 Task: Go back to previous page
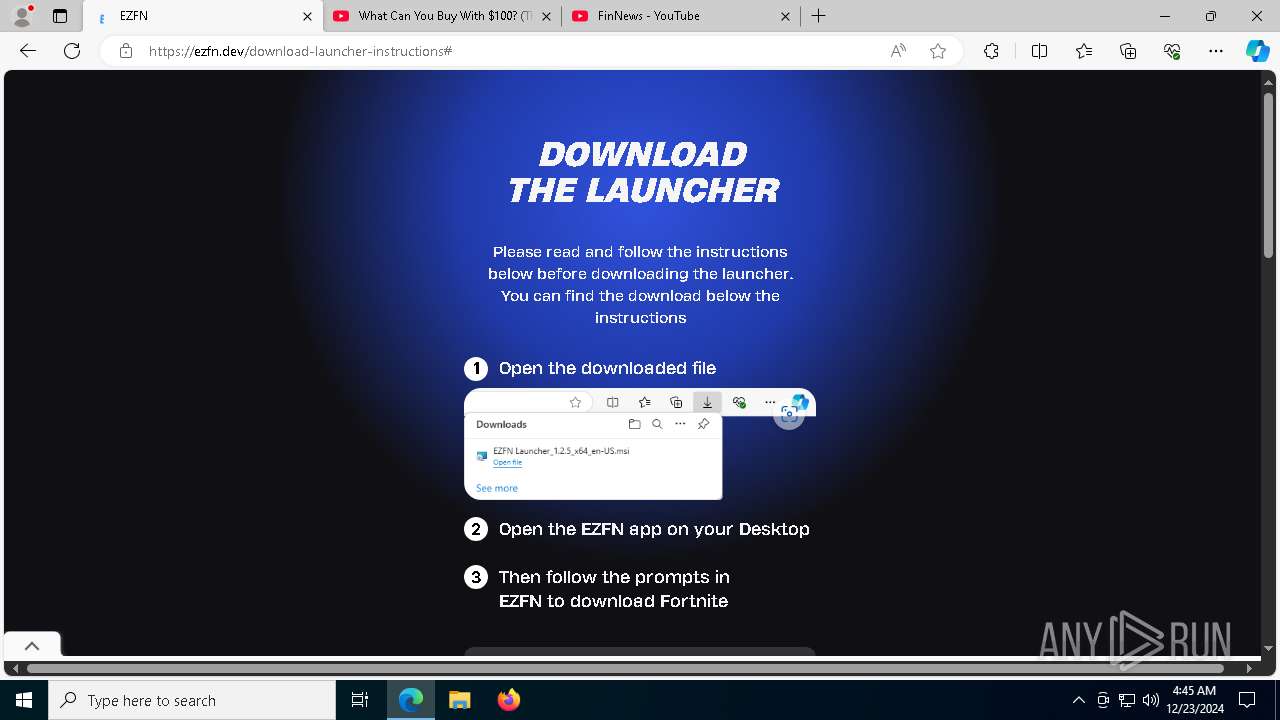(x=28, y=51)
